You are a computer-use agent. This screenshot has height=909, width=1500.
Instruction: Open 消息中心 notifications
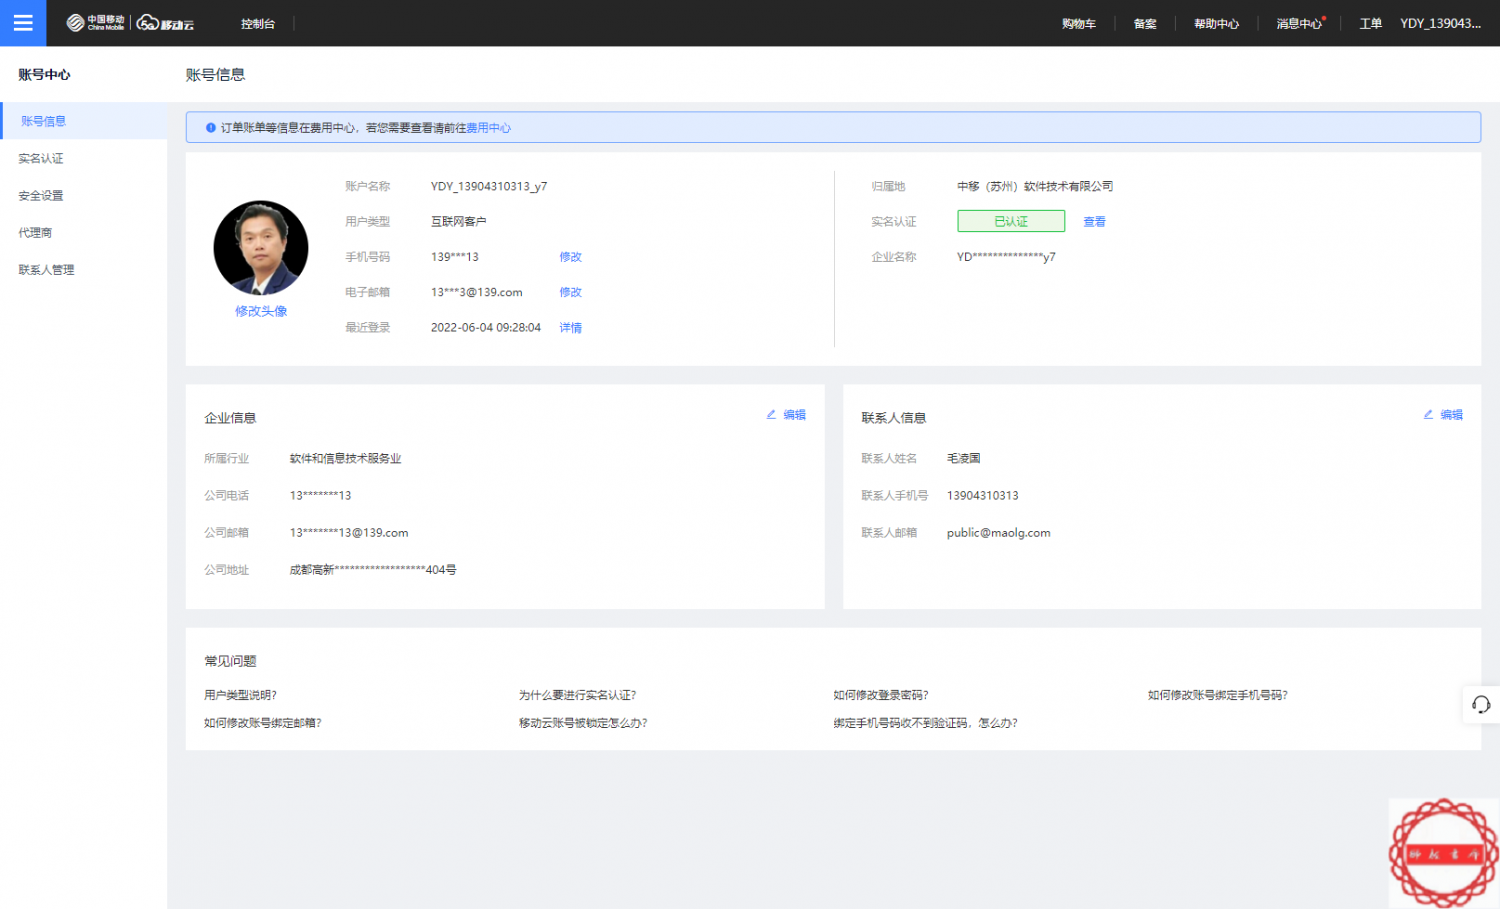pos(1299,24)
